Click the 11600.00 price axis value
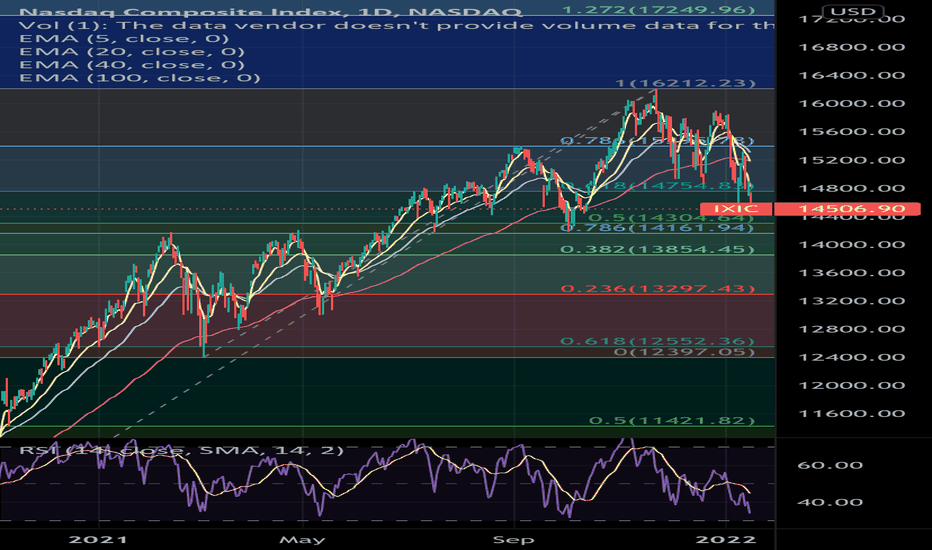 [852, 414]
